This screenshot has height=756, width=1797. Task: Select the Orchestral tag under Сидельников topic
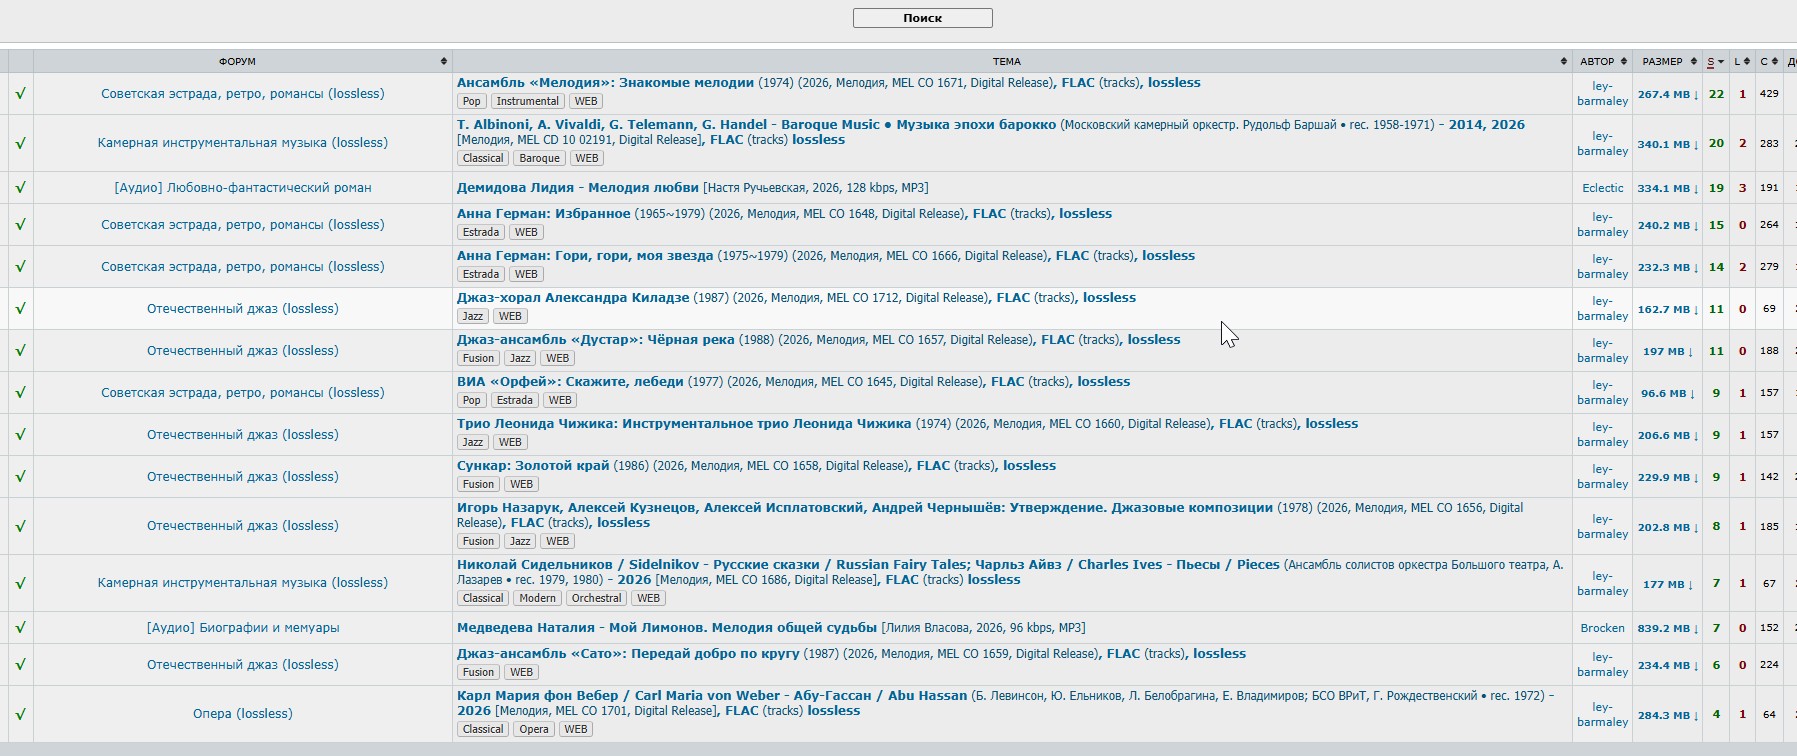point(596,598)
